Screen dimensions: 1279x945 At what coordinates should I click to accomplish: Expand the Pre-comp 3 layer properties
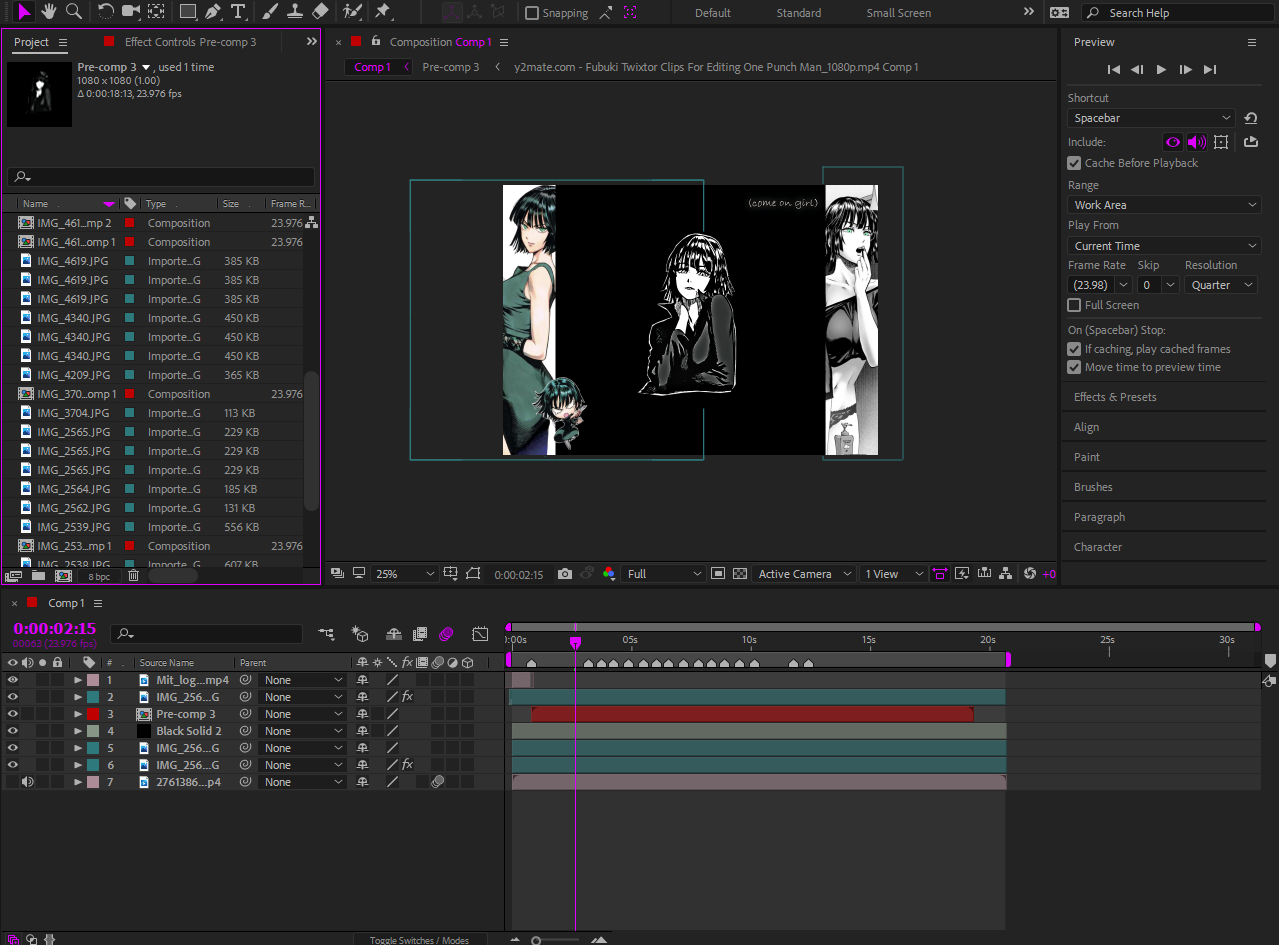click(x=78, y=714)
